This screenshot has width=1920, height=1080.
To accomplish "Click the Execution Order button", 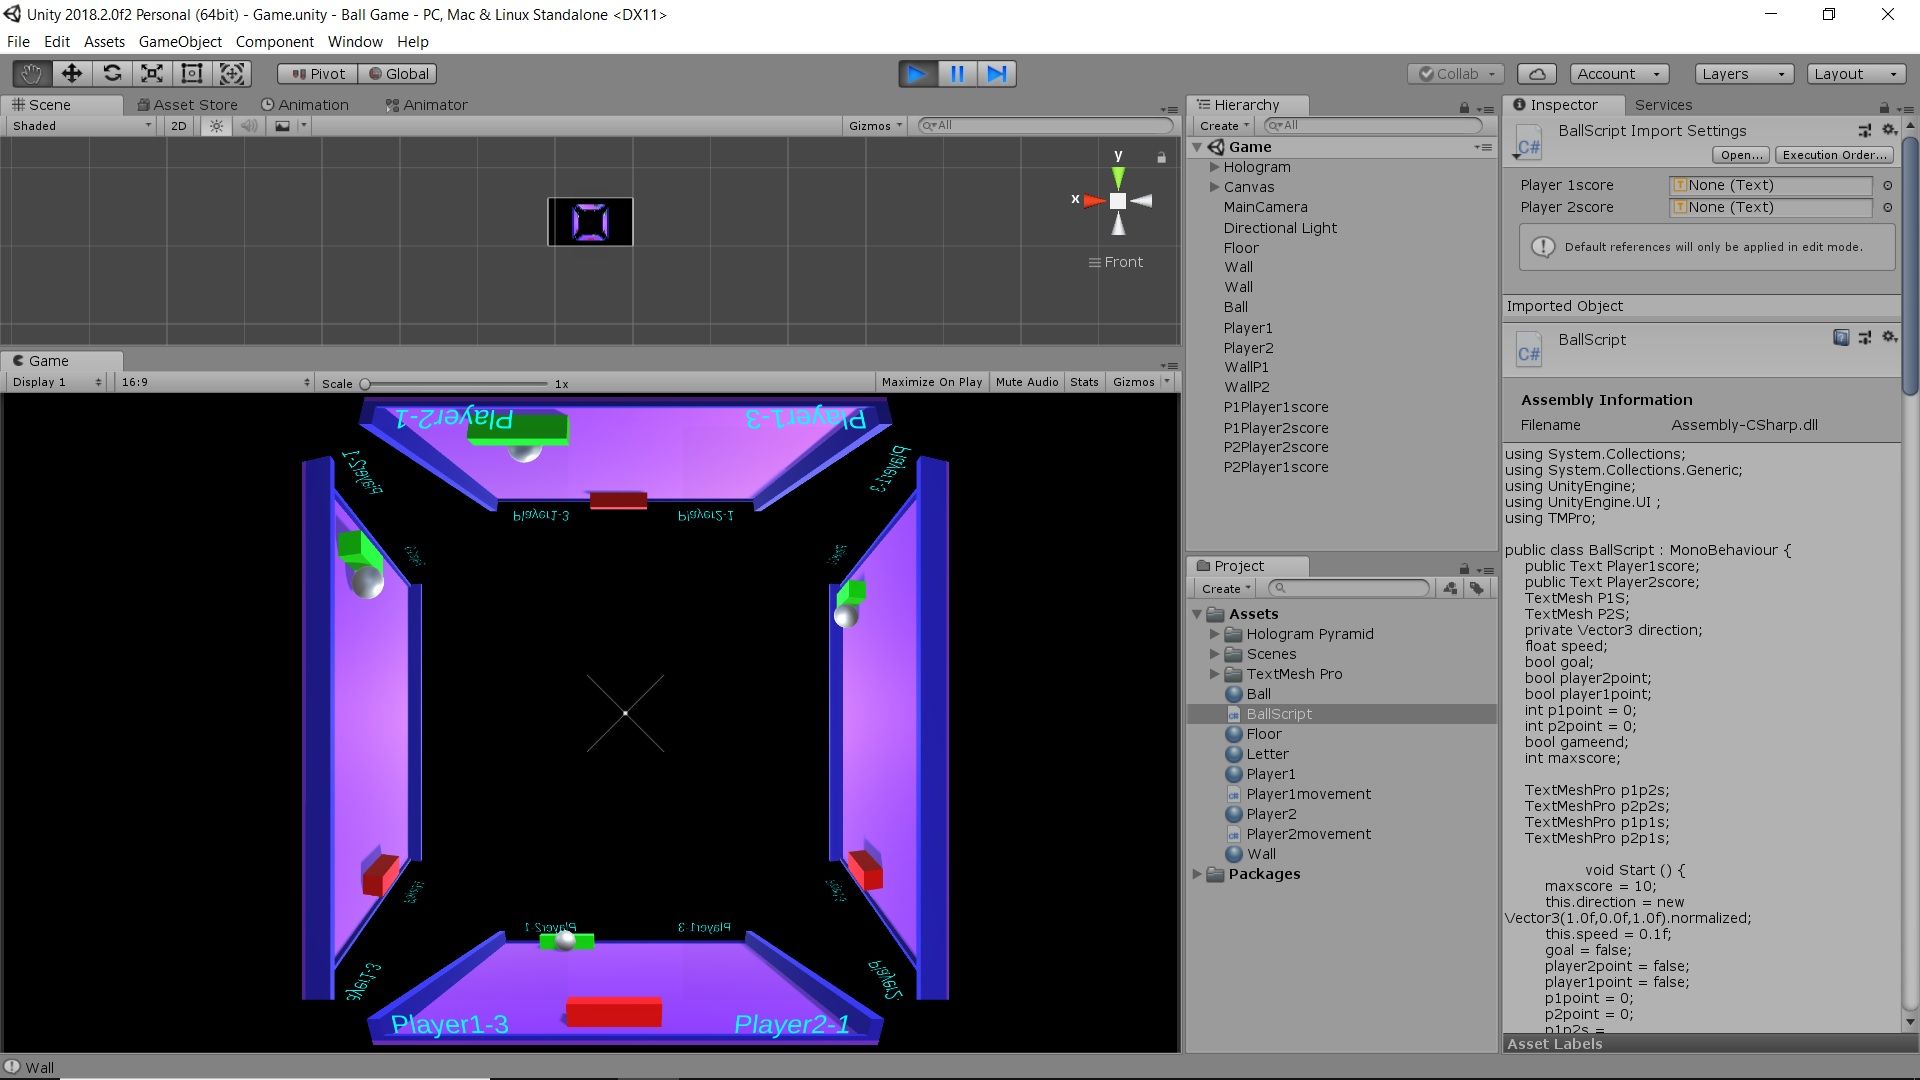I will pos(1834,155).
